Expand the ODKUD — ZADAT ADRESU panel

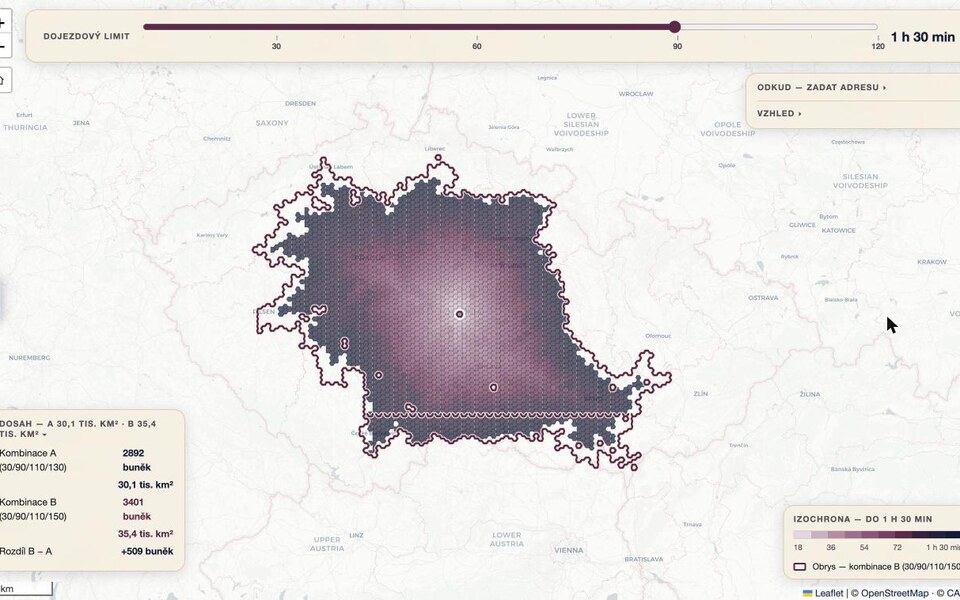822,88
